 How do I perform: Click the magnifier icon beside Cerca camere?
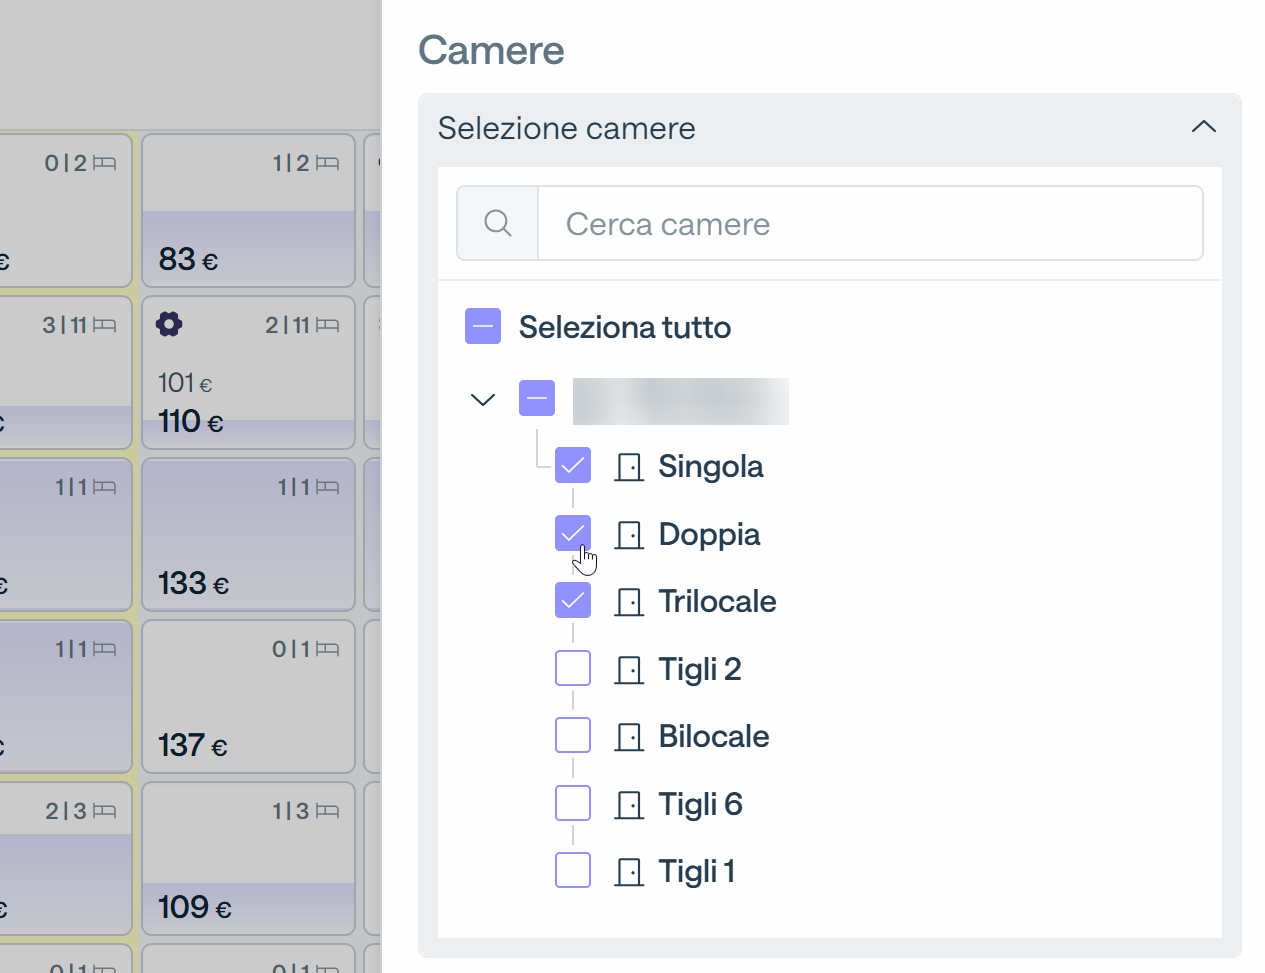pos(498,223)
